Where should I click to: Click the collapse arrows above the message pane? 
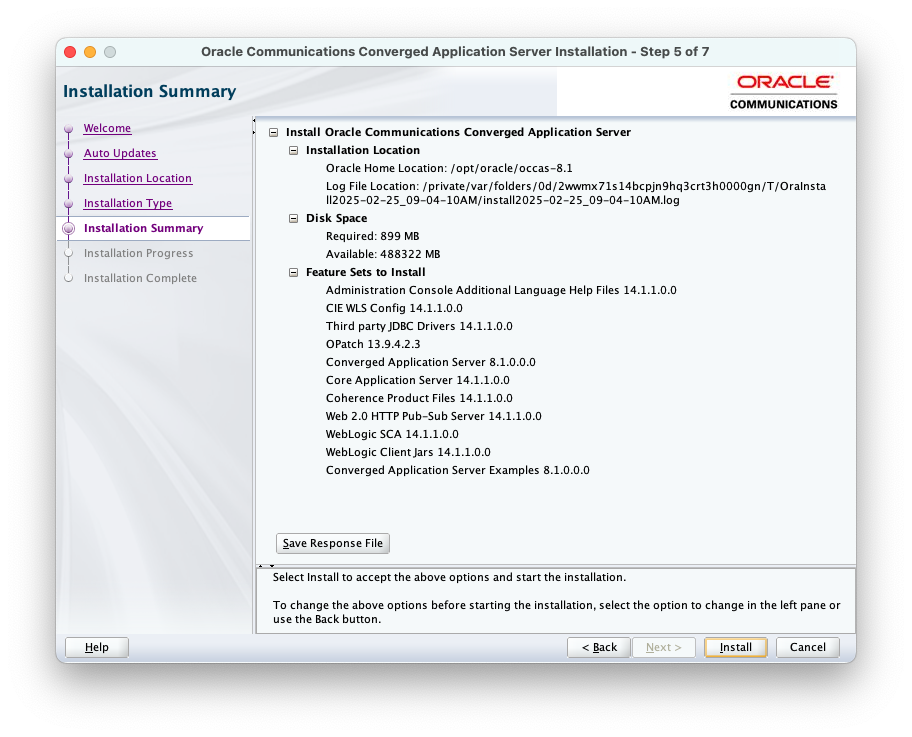(266, 565)
